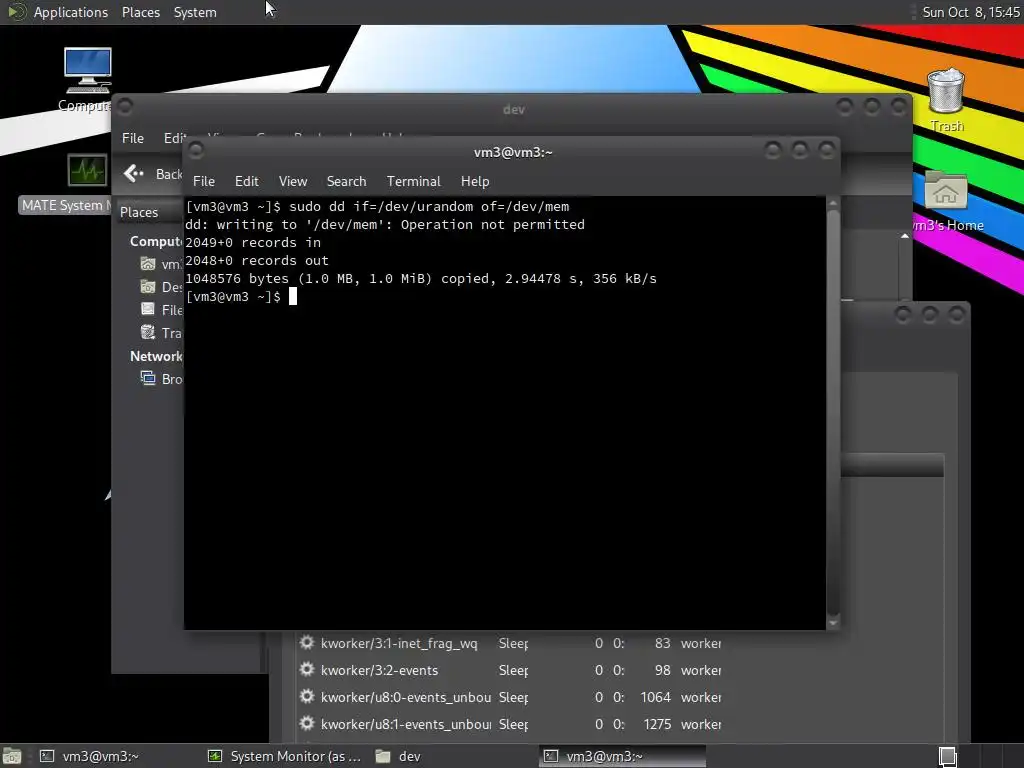Click the terminal prompt cursor line
The width and height of the screenshot is (1024, 768).
pos(241,296)
